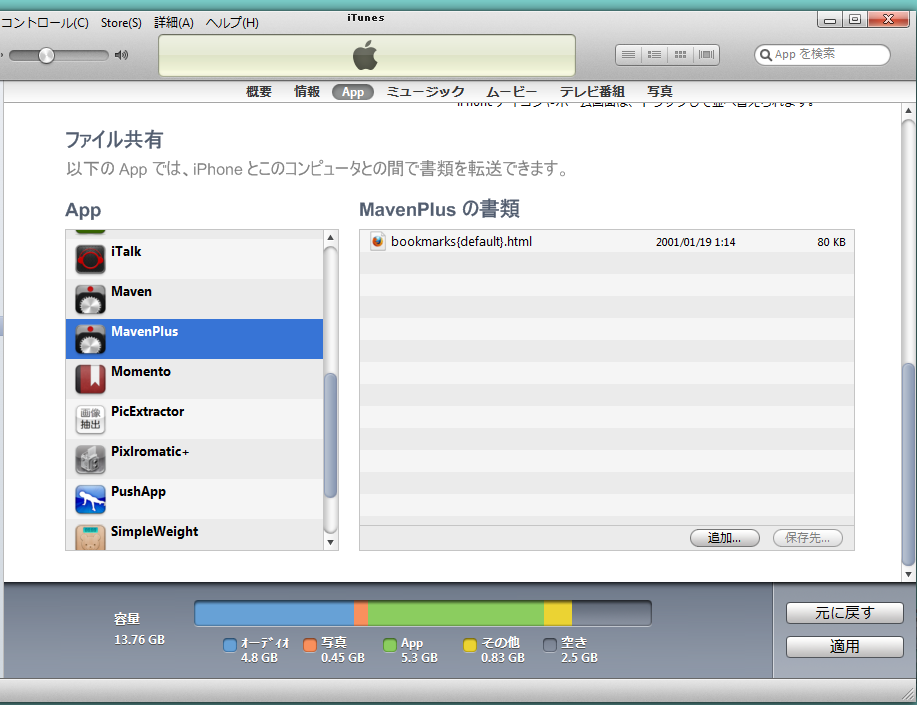Viewport: 917px width, 705px height.
Task: Click the blue オーディオ capacity segment
Action: 274,614
